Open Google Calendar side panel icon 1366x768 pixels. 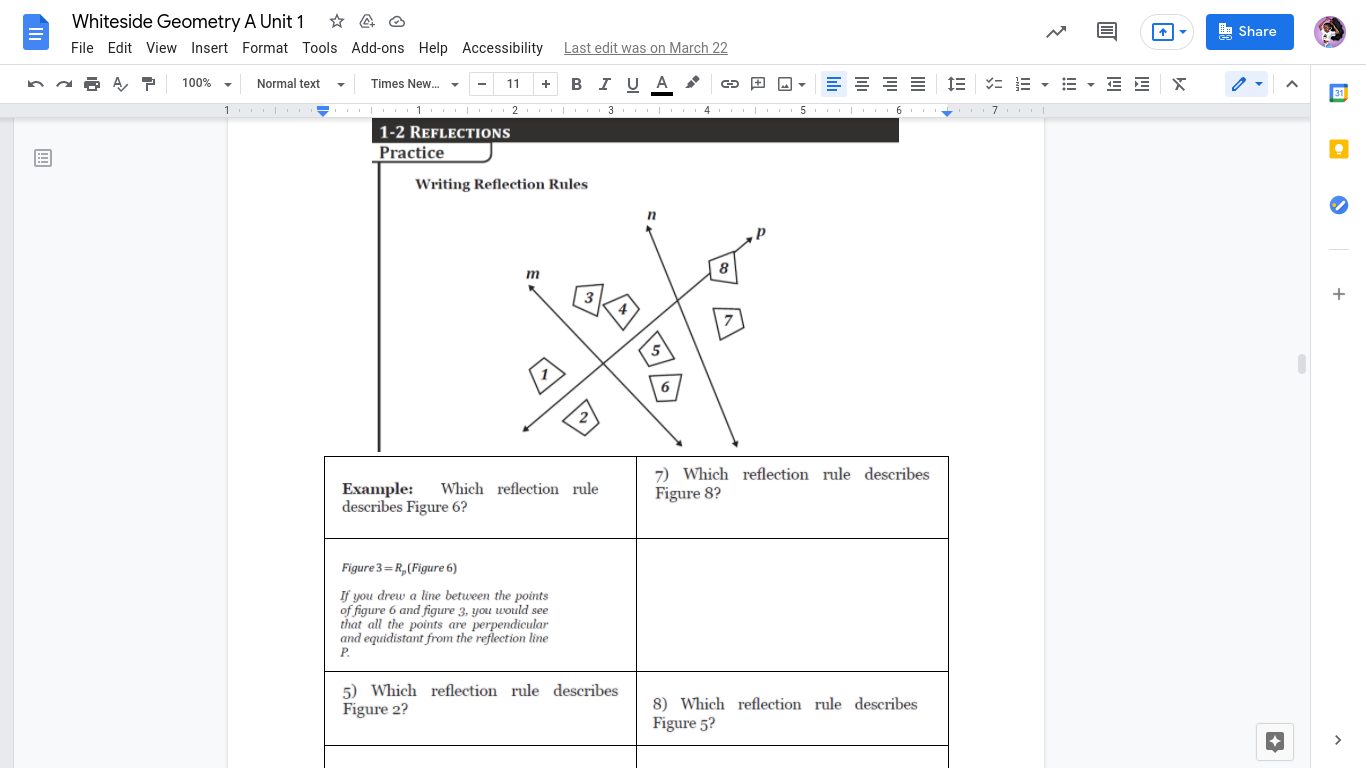(x=1339, y=93)
